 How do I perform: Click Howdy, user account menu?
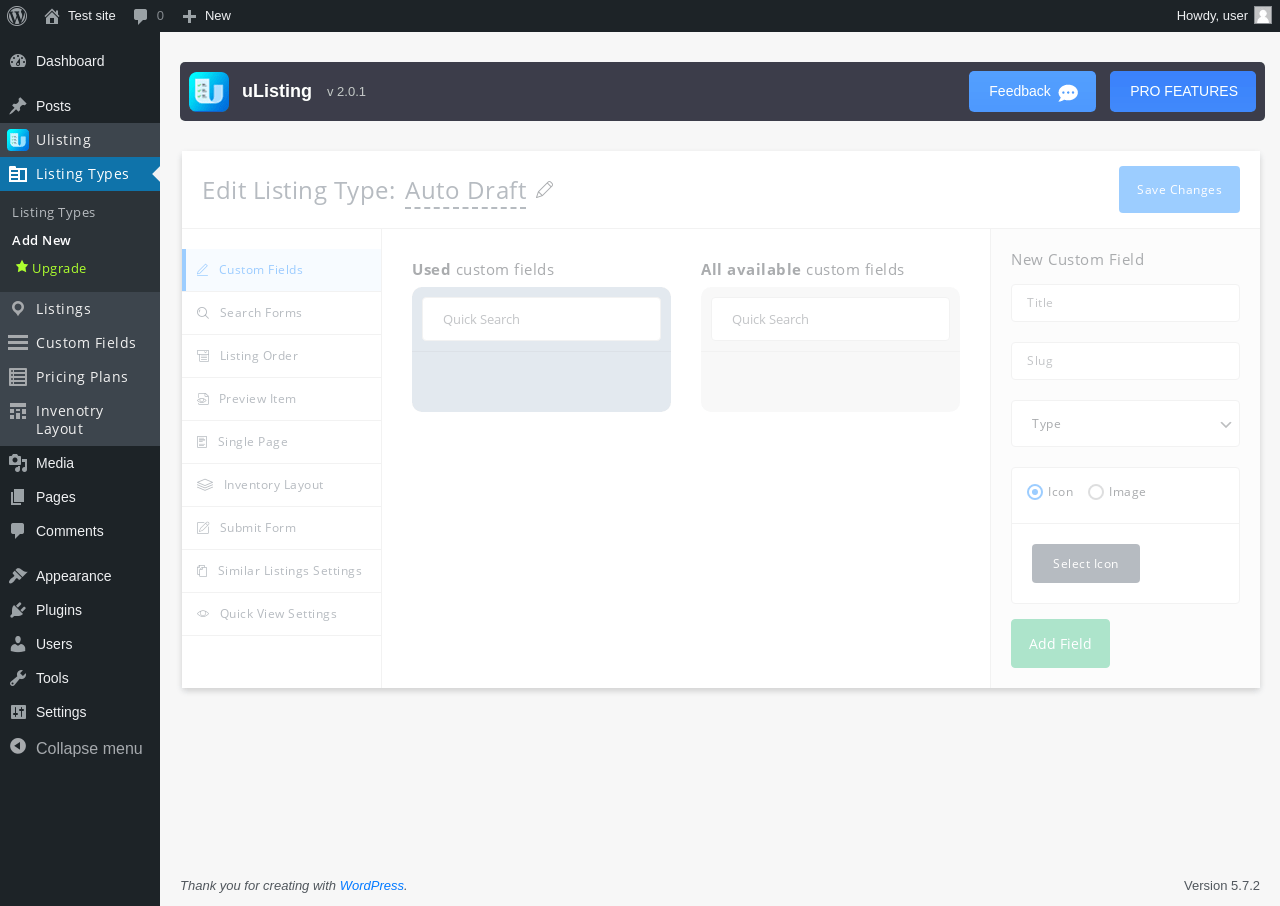coord(1224,16)
